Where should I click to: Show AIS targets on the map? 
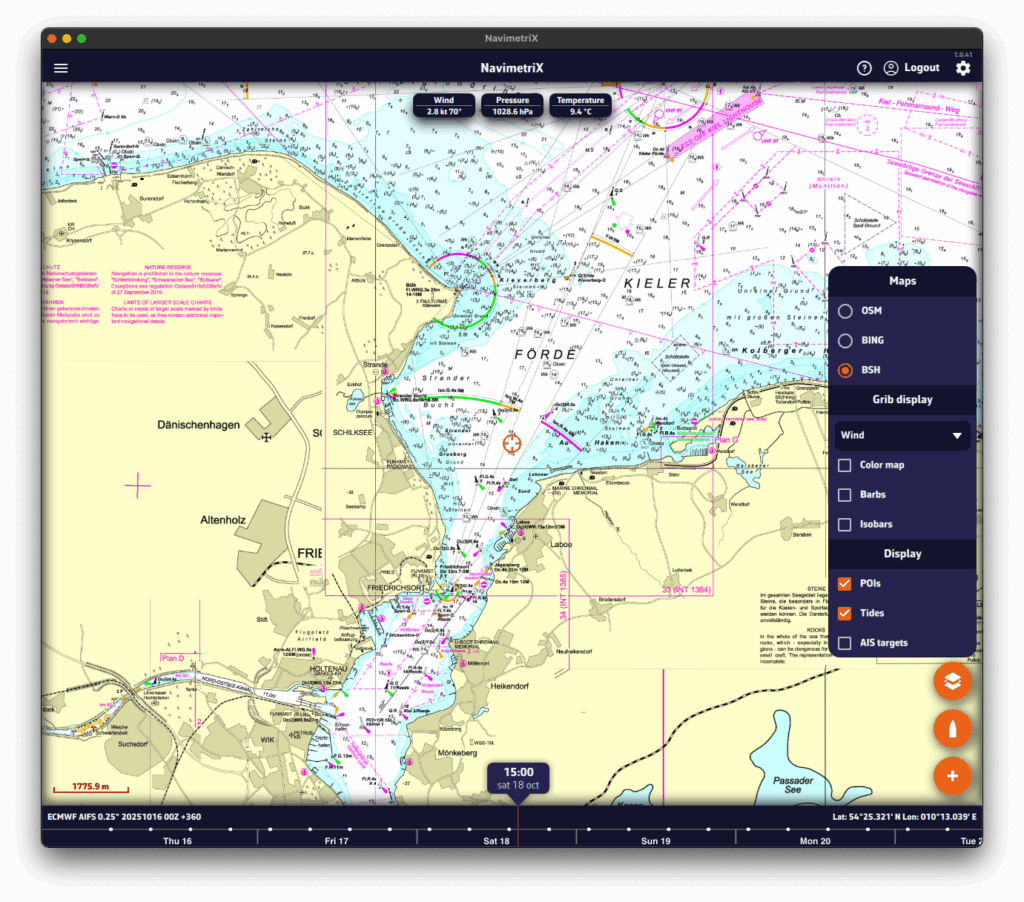pos(845,643)
